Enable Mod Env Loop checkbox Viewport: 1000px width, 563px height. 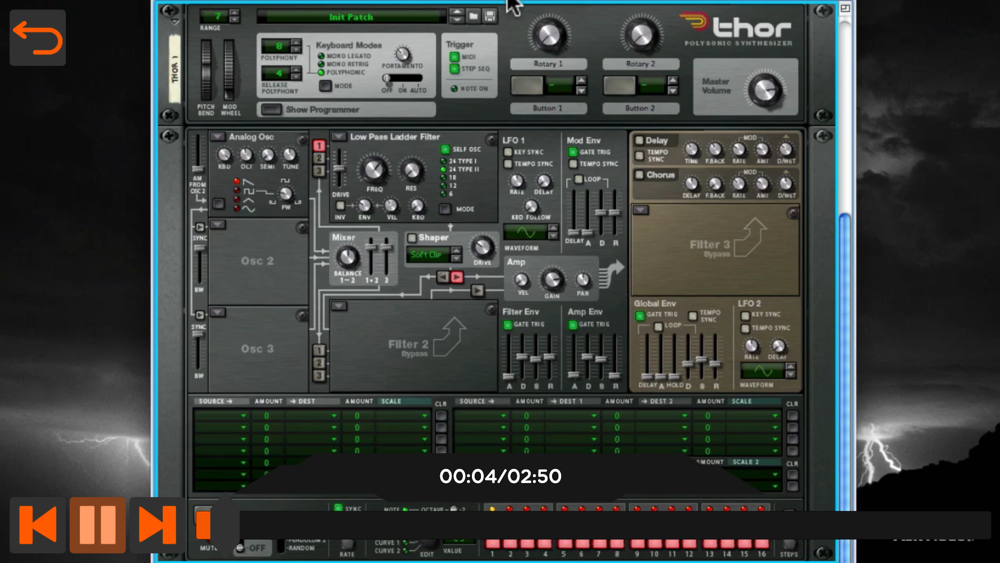[x=578, y=179]
